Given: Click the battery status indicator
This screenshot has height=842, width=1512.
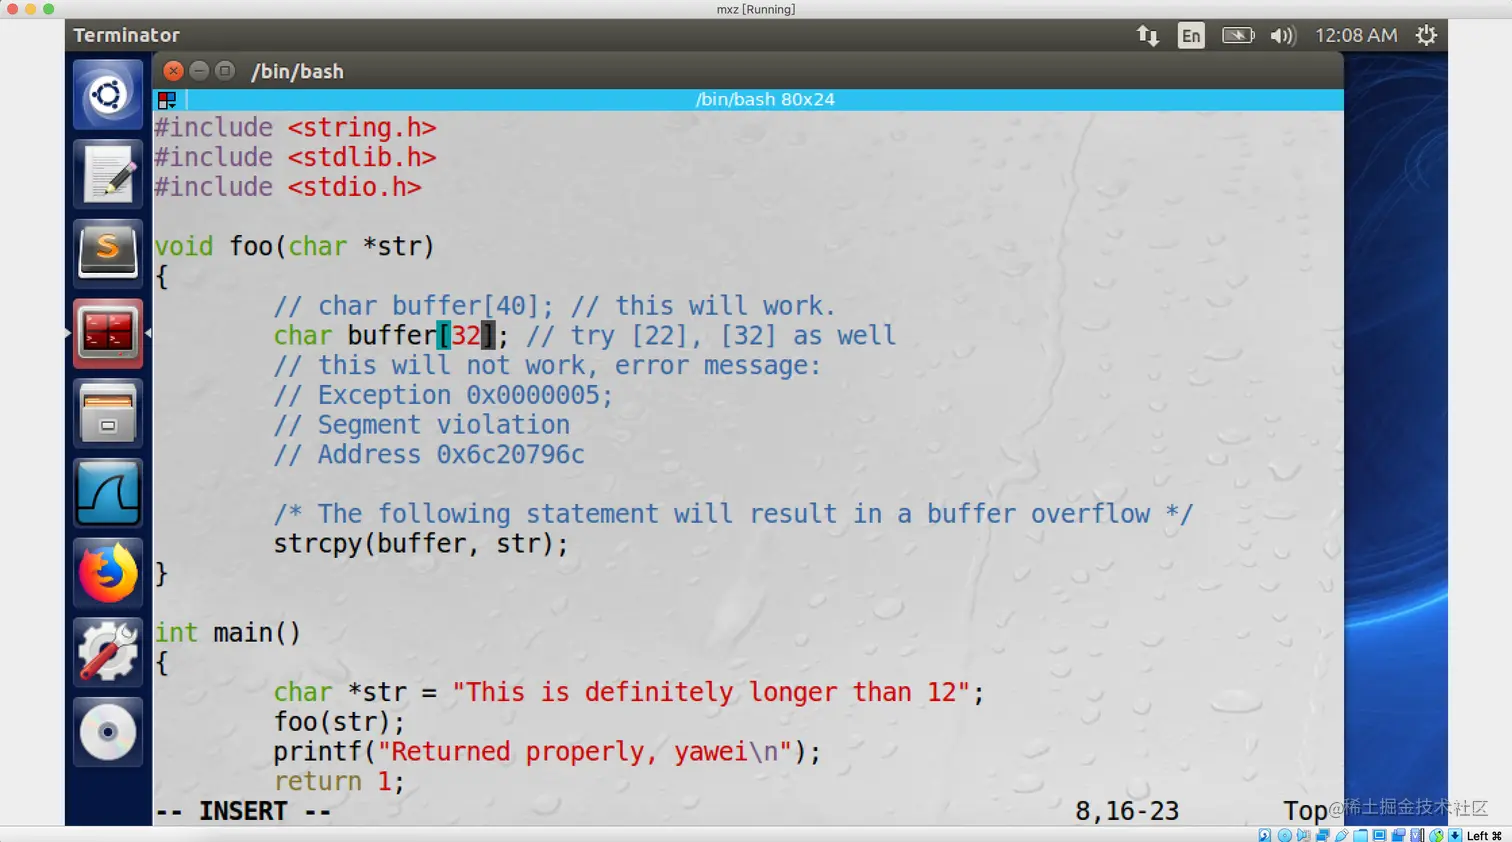Looking at the screenshot, I should [x=1238, y=36].
